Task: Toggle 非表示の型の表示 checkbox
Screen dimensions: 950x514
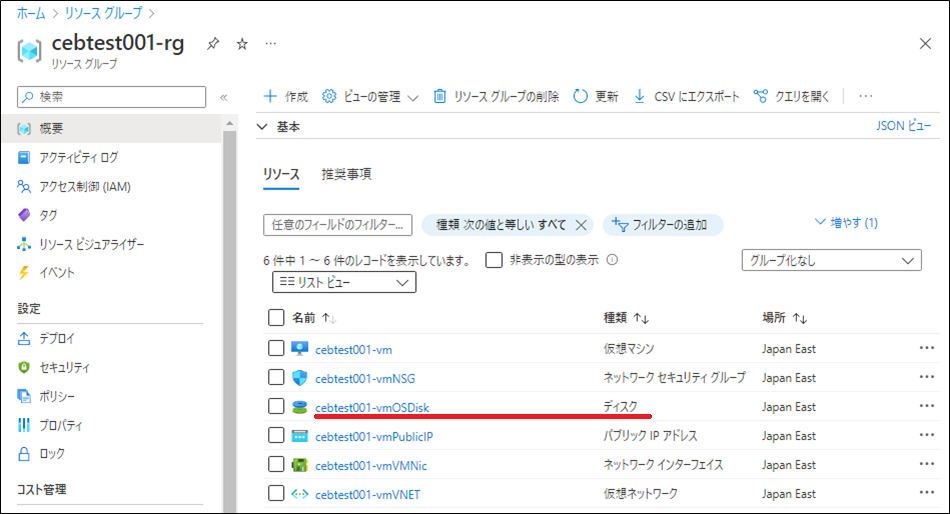Action: click(x=494, y=260)
